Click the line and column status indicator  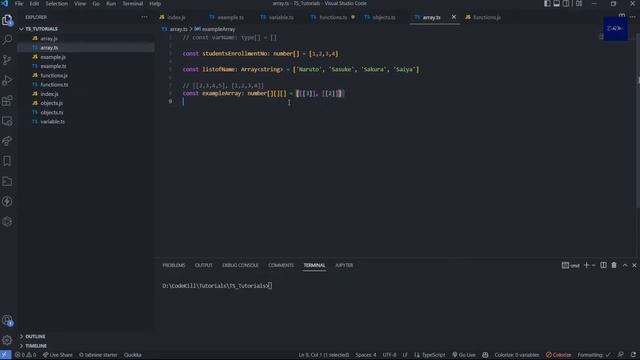point(324,355)
